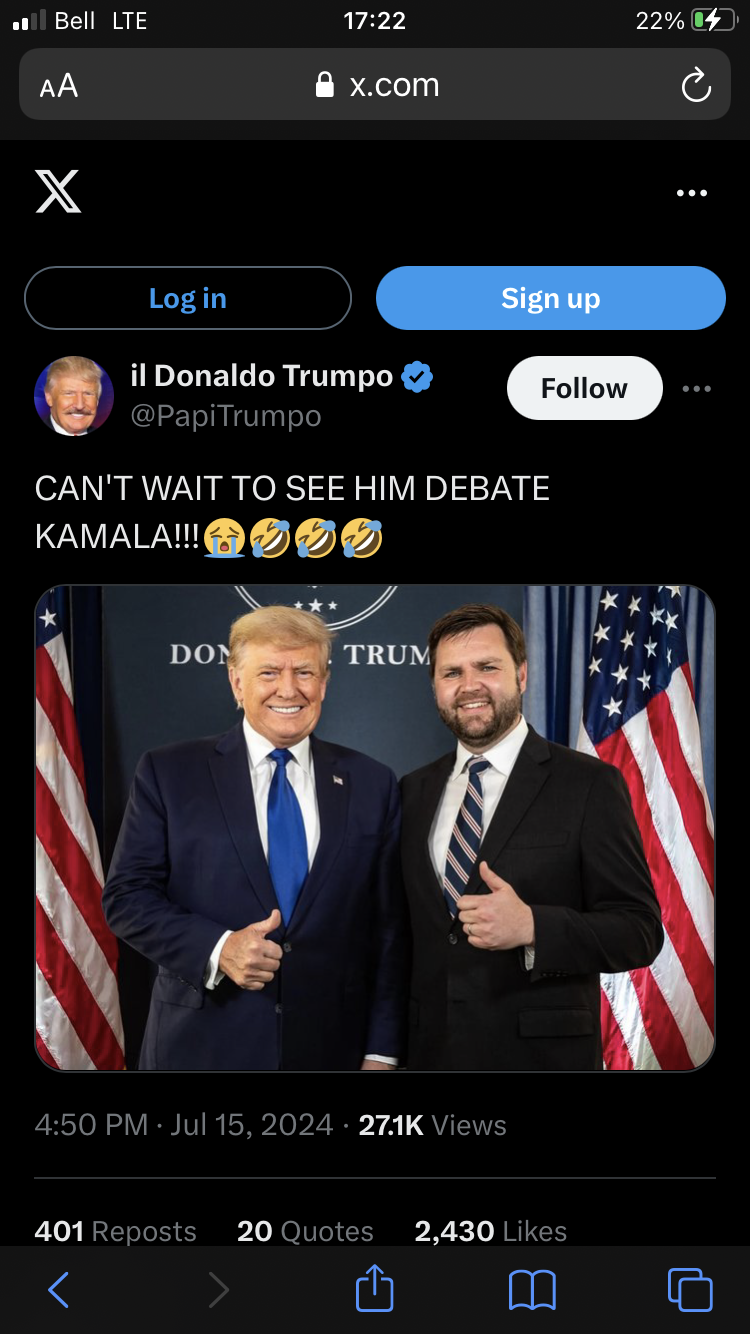This screenshot has width=750, height=1334.
Task: Tap the blue verified badge icon
Action: [x=417, y=377]
